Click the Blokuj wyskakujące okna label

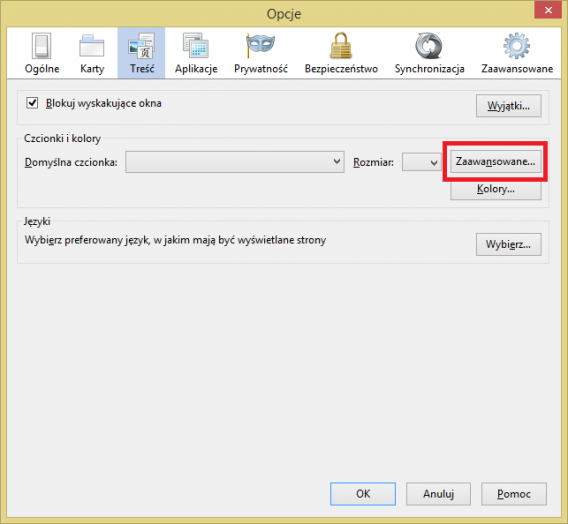(104, 104)
